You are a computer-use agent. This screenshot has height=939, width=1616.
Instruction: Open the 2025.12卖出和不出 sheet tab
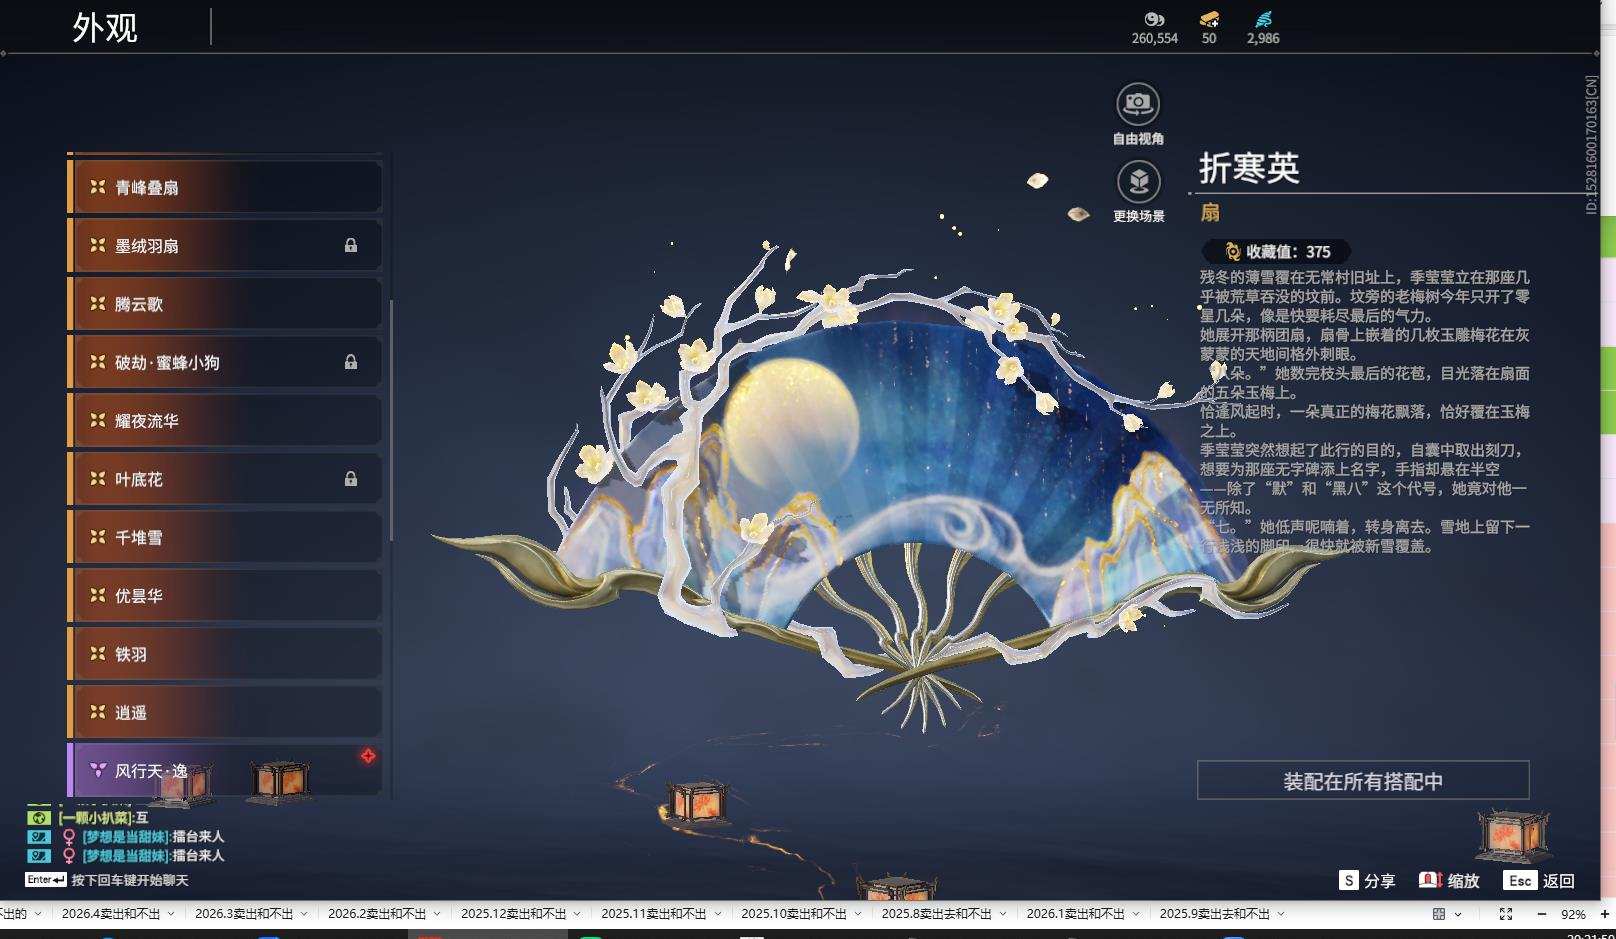[x=513, y=914]
